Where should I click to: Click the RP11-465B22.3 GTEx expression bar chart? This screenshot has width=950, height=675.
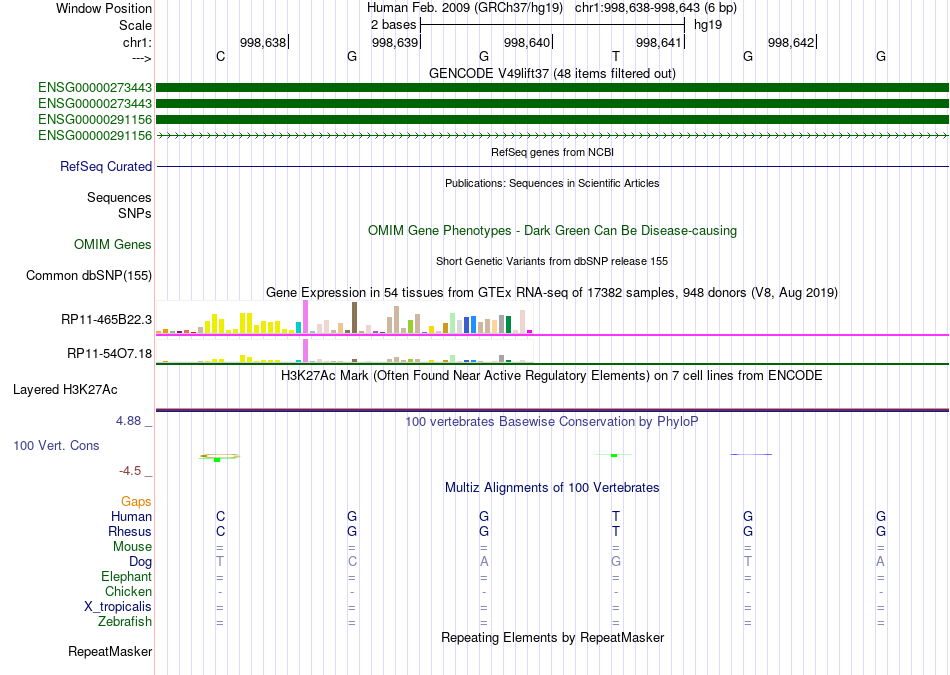pyautogui.click(x=344, y=318)
